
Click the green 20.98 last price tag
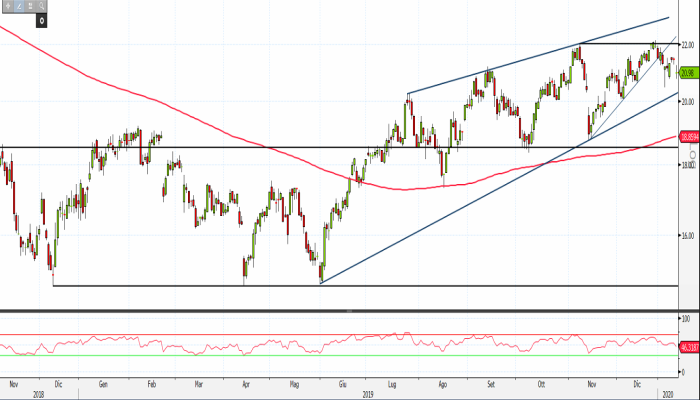(688, 73)
